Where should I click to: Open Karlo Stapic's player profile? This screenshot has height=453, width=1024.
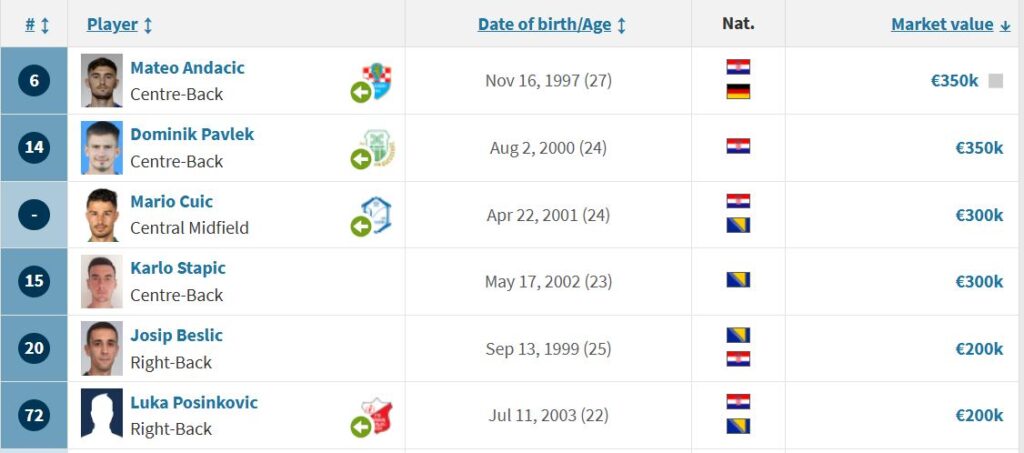click(x=178, y=268)
